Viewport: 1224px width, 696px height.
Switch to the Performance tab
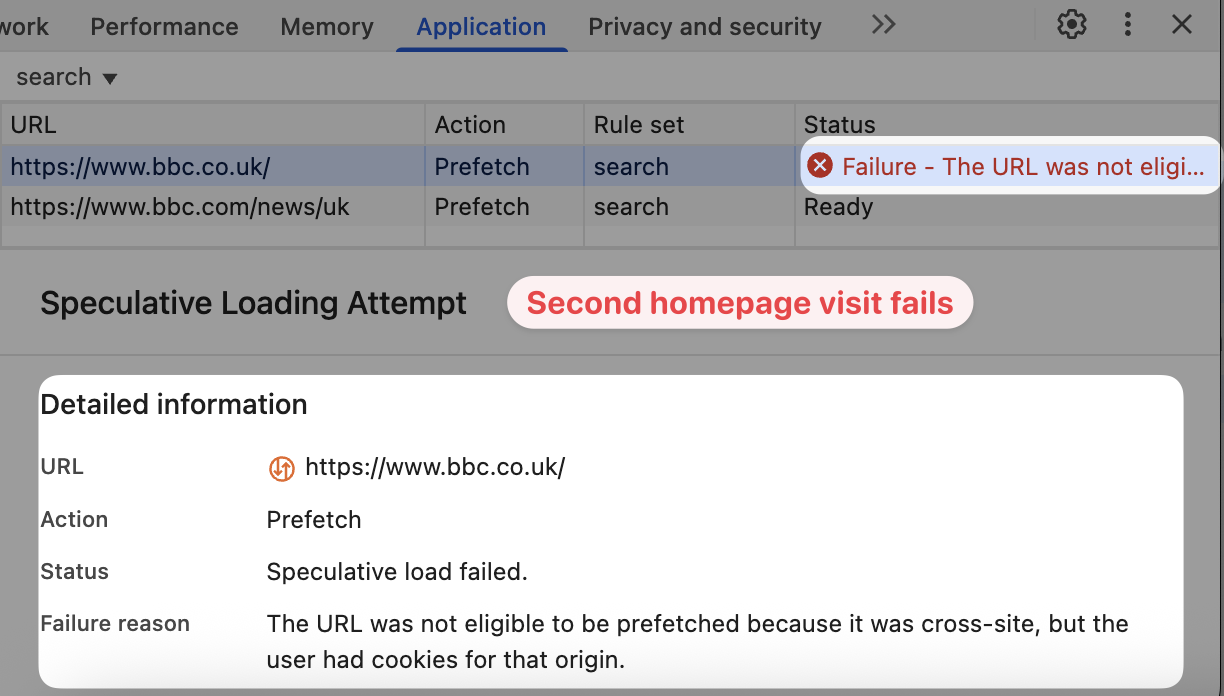click(165, 27)
